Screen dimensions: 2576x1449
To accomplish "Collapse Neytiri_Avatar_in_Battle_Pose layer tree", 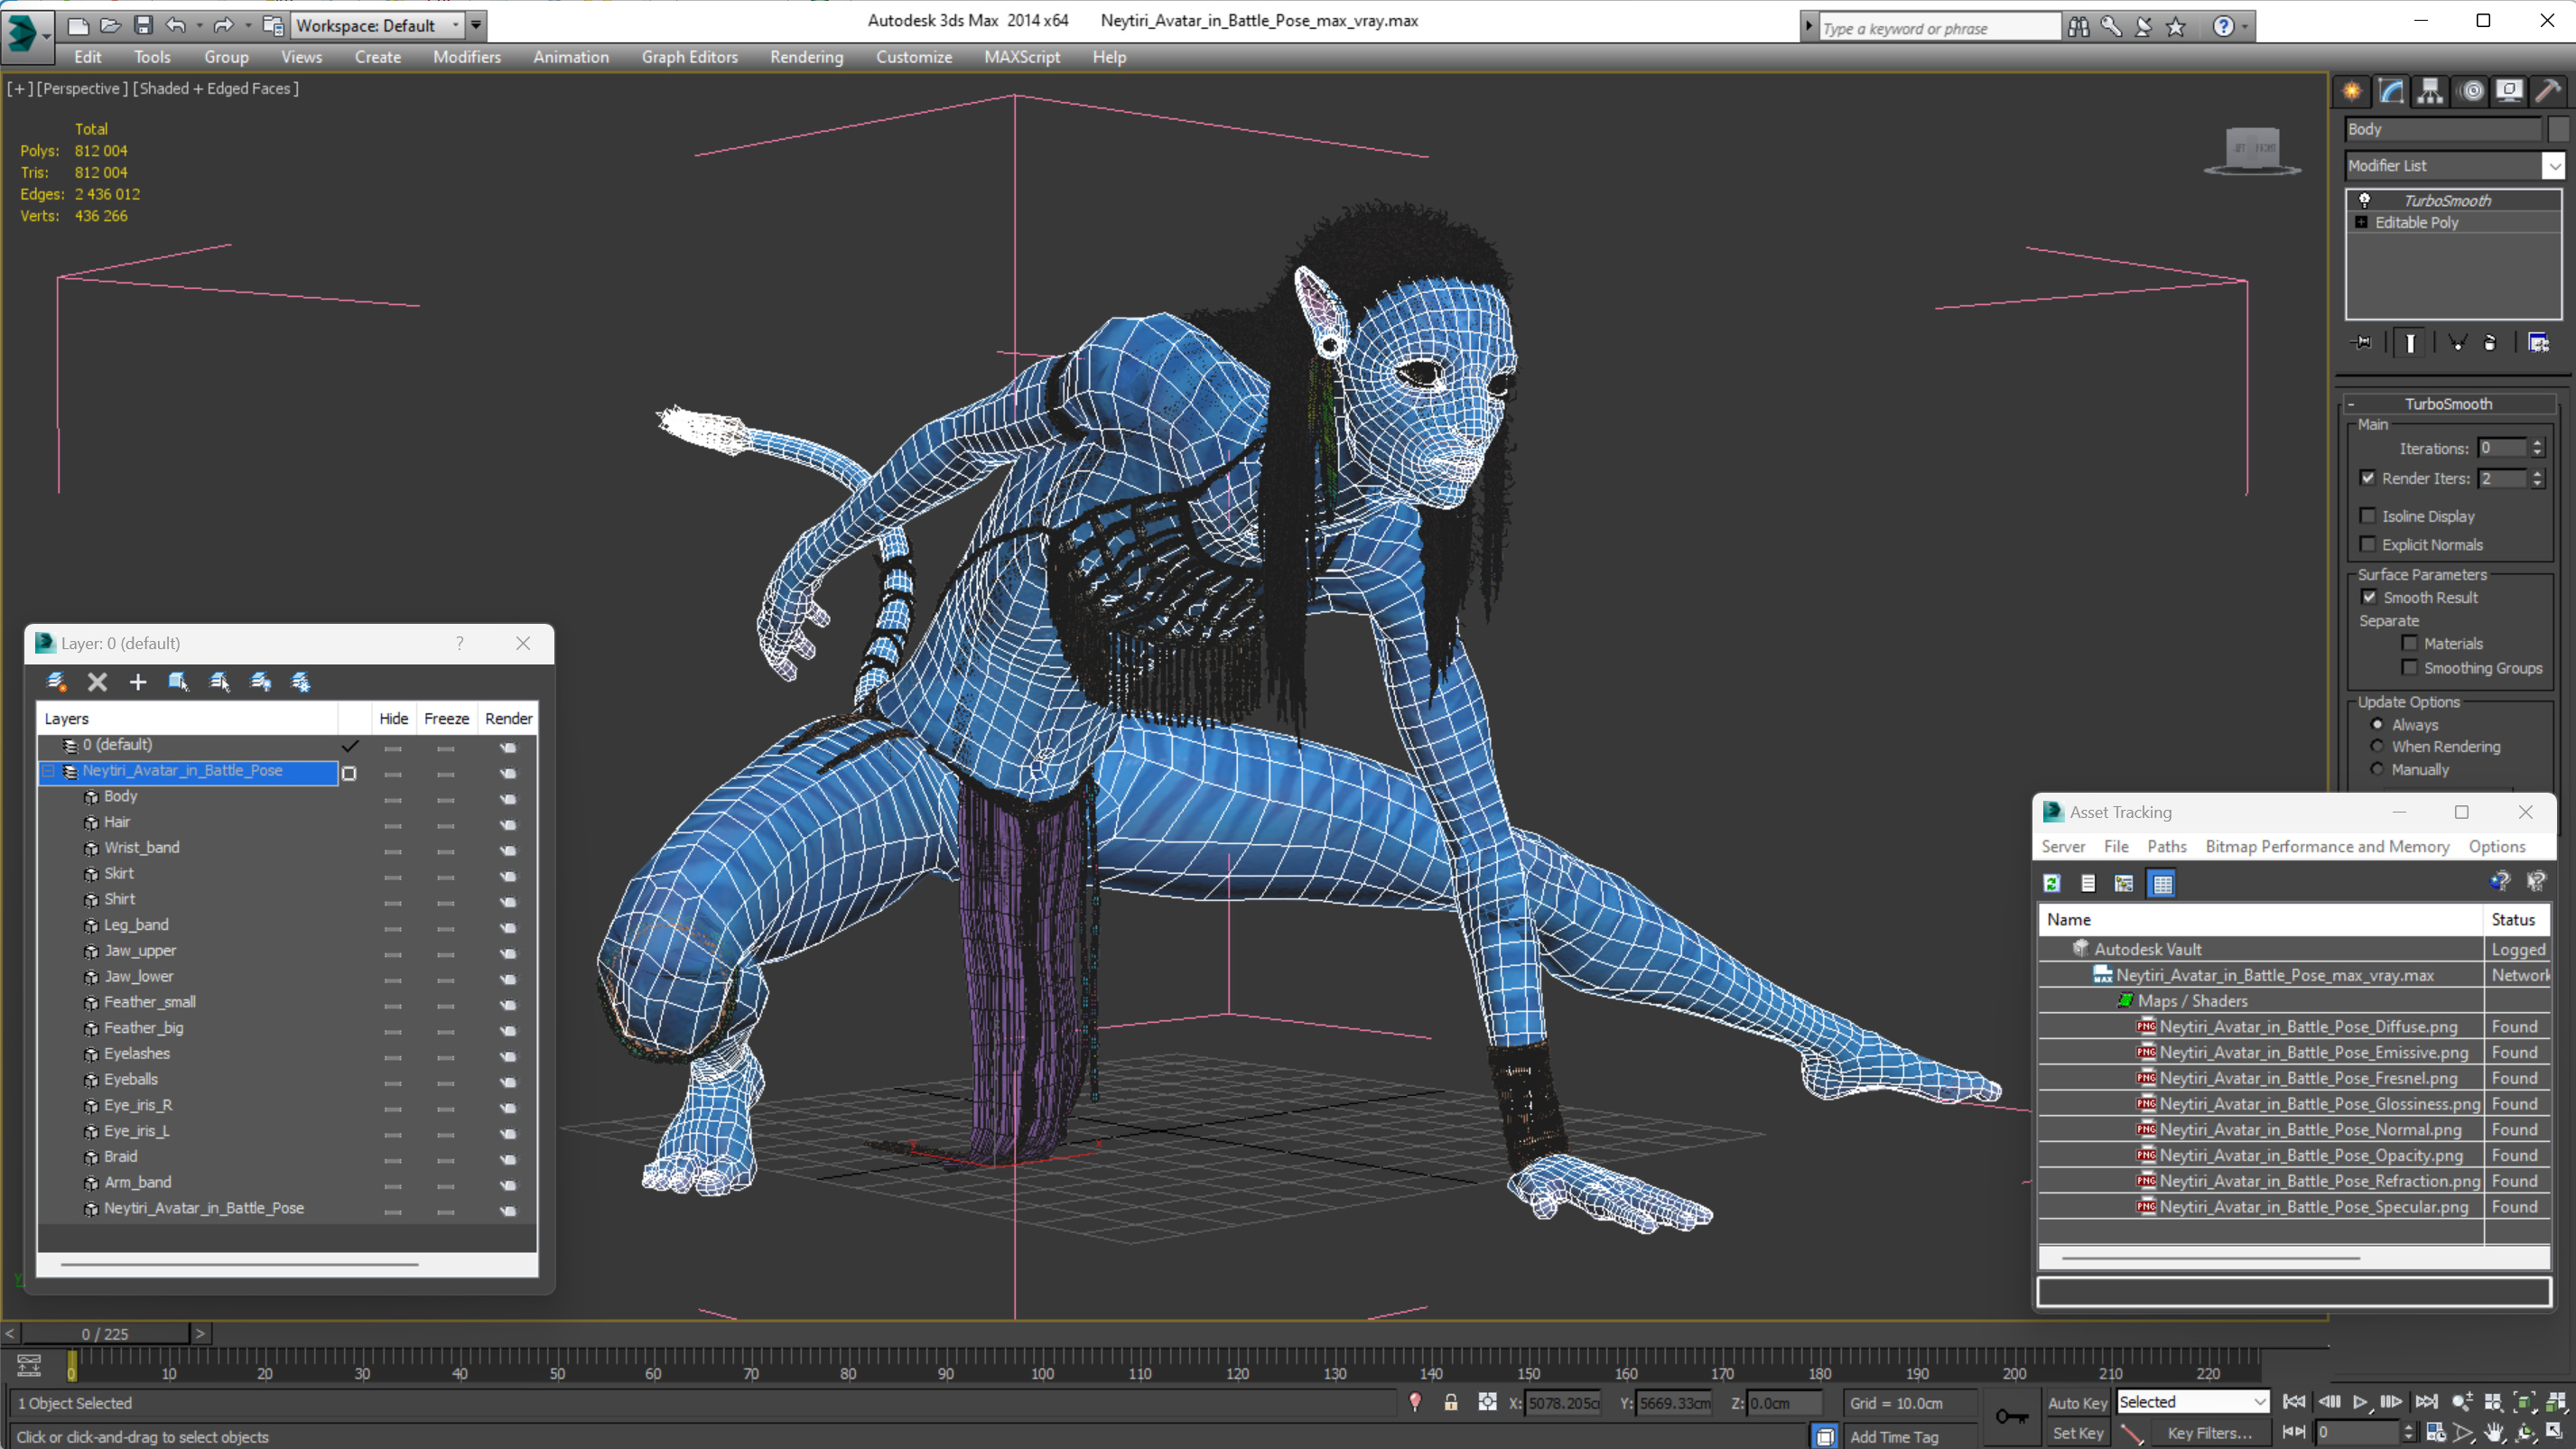I will pyautogui.click(x=48, y=771).
